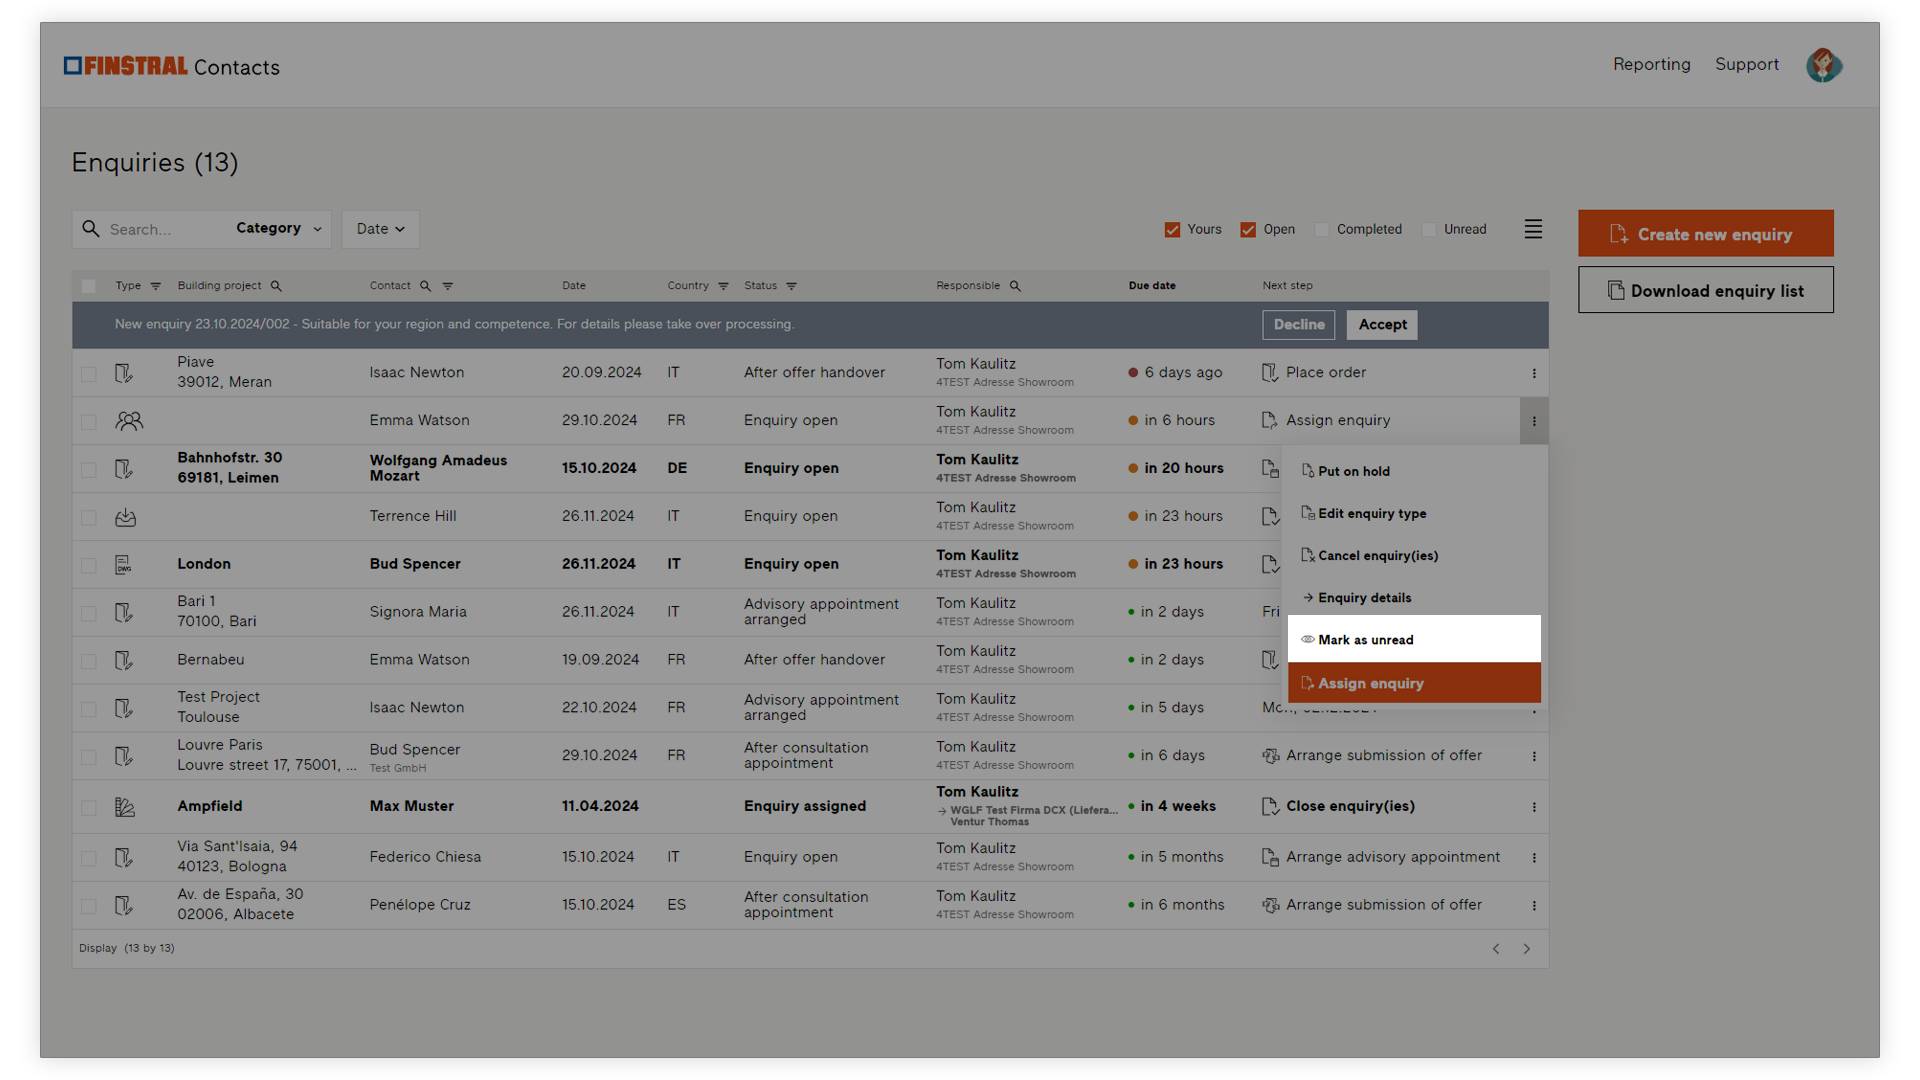The width and height of the screenshot is (1920, 1080).
Task: Open the Date filter dropdown
Action: [380, 229]
